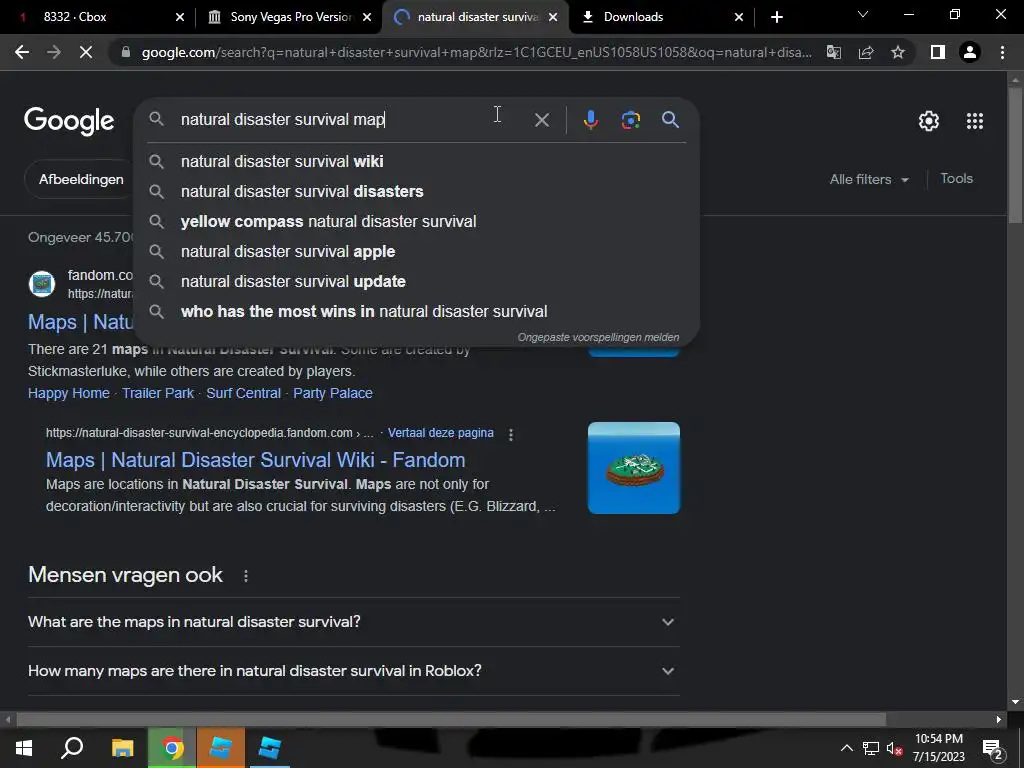Click Vertaal deze pagina link
The height and width of the screenshot is (768, 1024).
click(x=441, y=433)
